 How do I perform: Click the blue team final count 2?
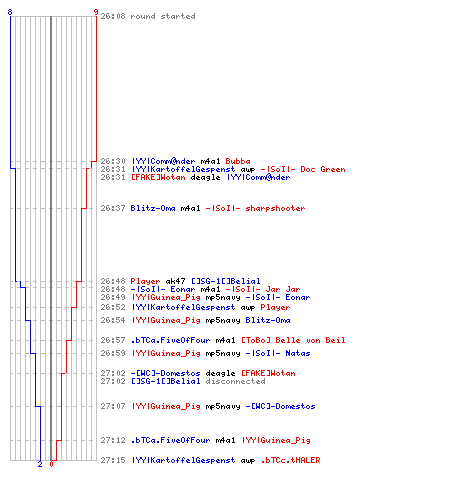pyautogui.click(x=40, y=464)
